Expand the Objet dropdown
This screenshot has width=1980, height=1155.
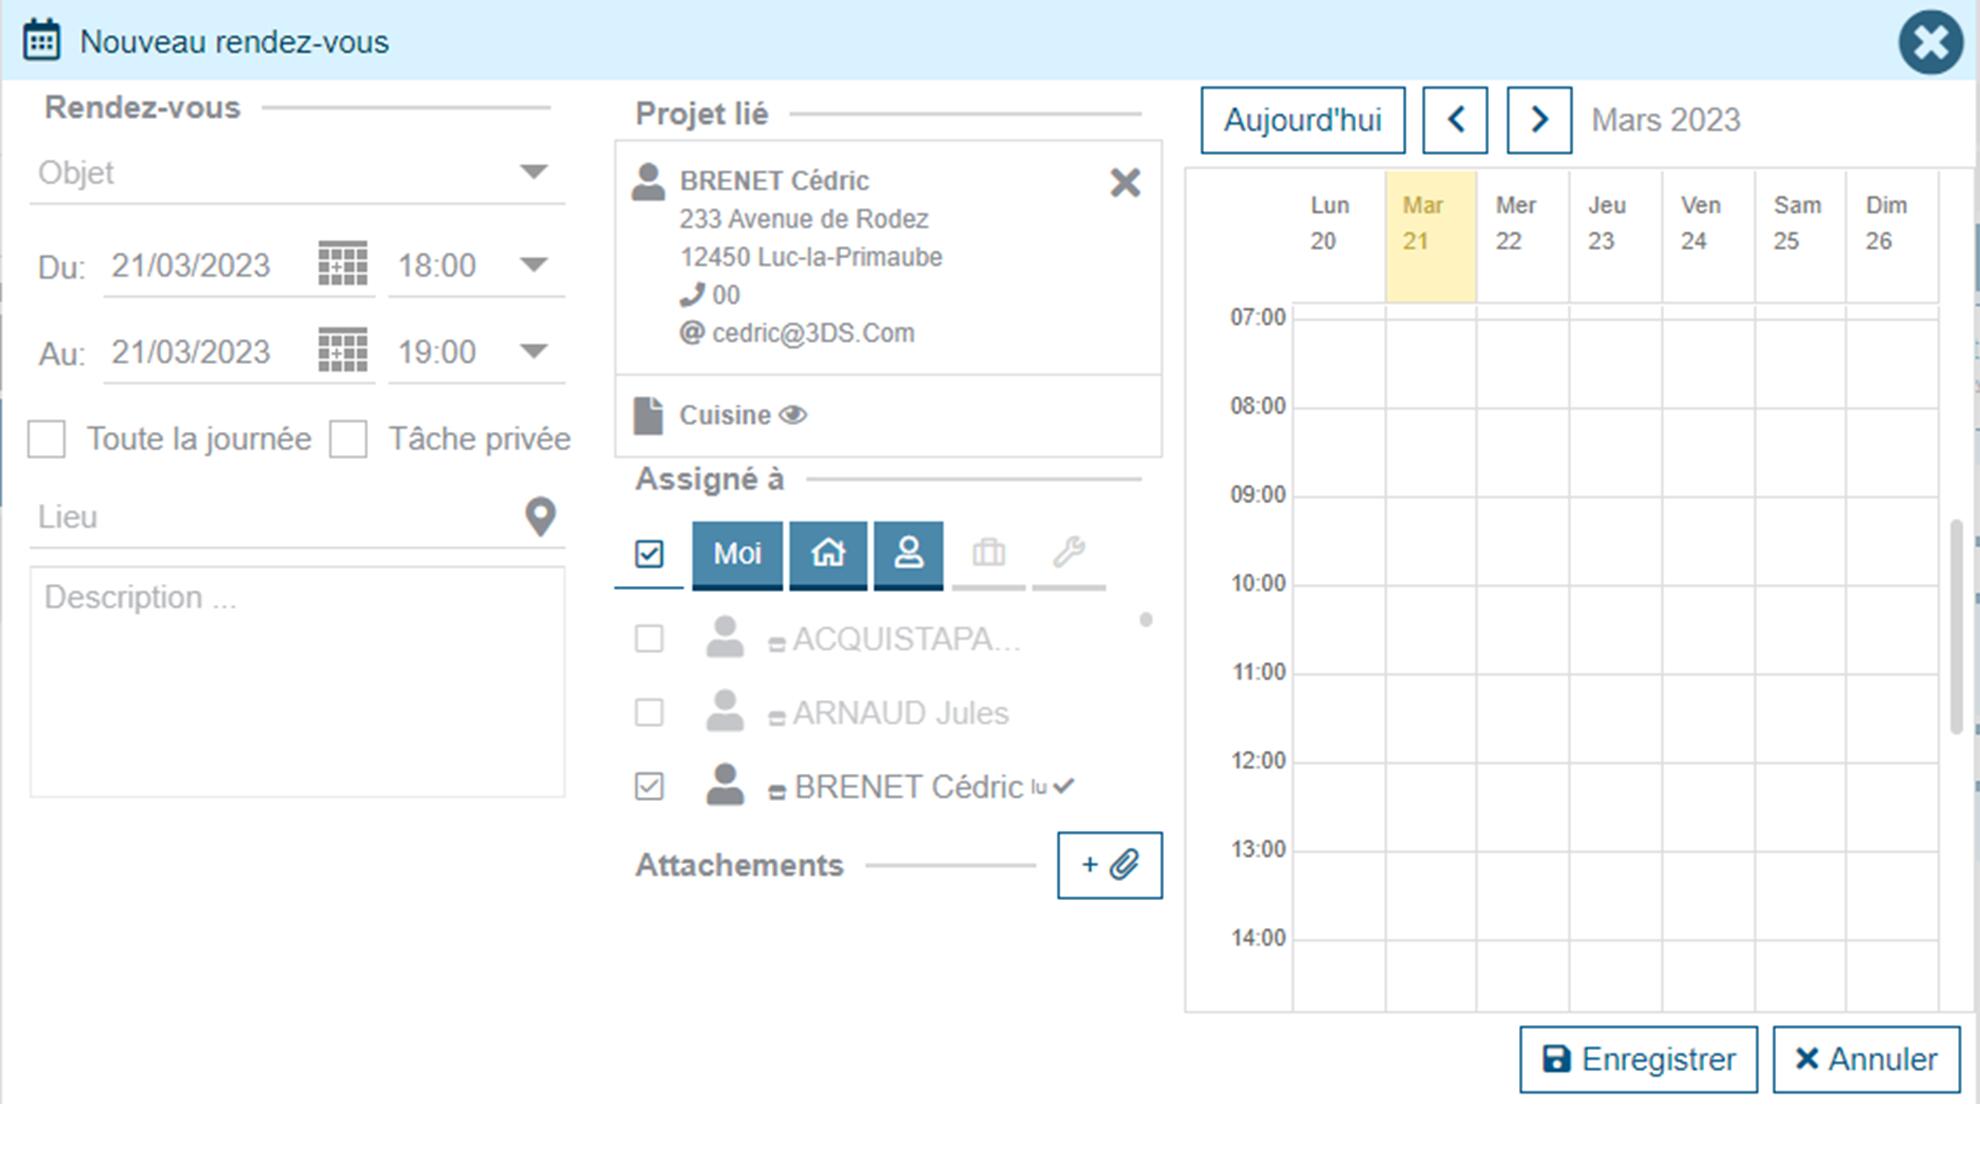point(534,172)
